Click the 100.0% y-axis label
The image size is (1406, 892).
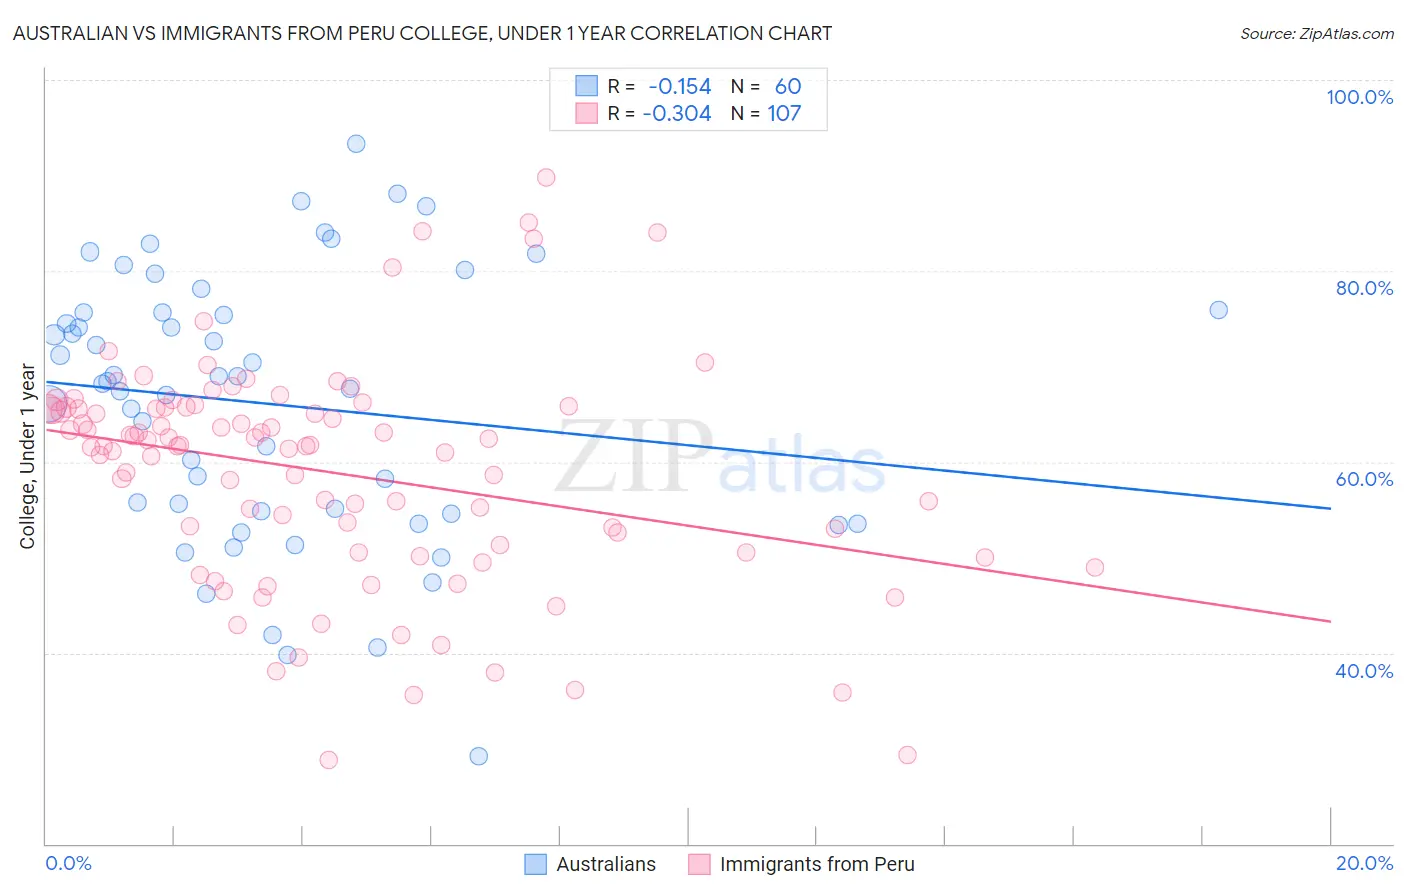(1359, 97)
